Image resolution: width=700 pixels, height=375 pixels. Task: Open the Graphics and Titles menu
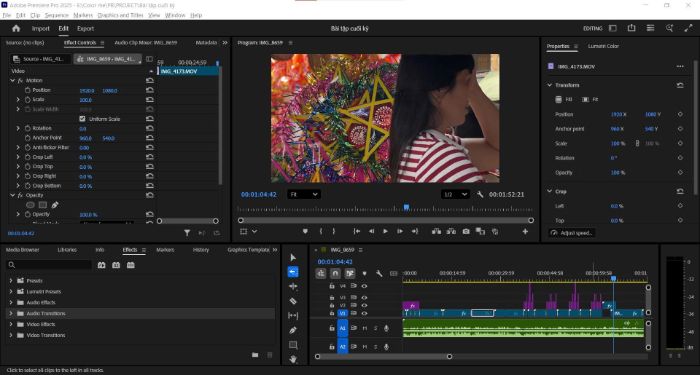point(121,15)
